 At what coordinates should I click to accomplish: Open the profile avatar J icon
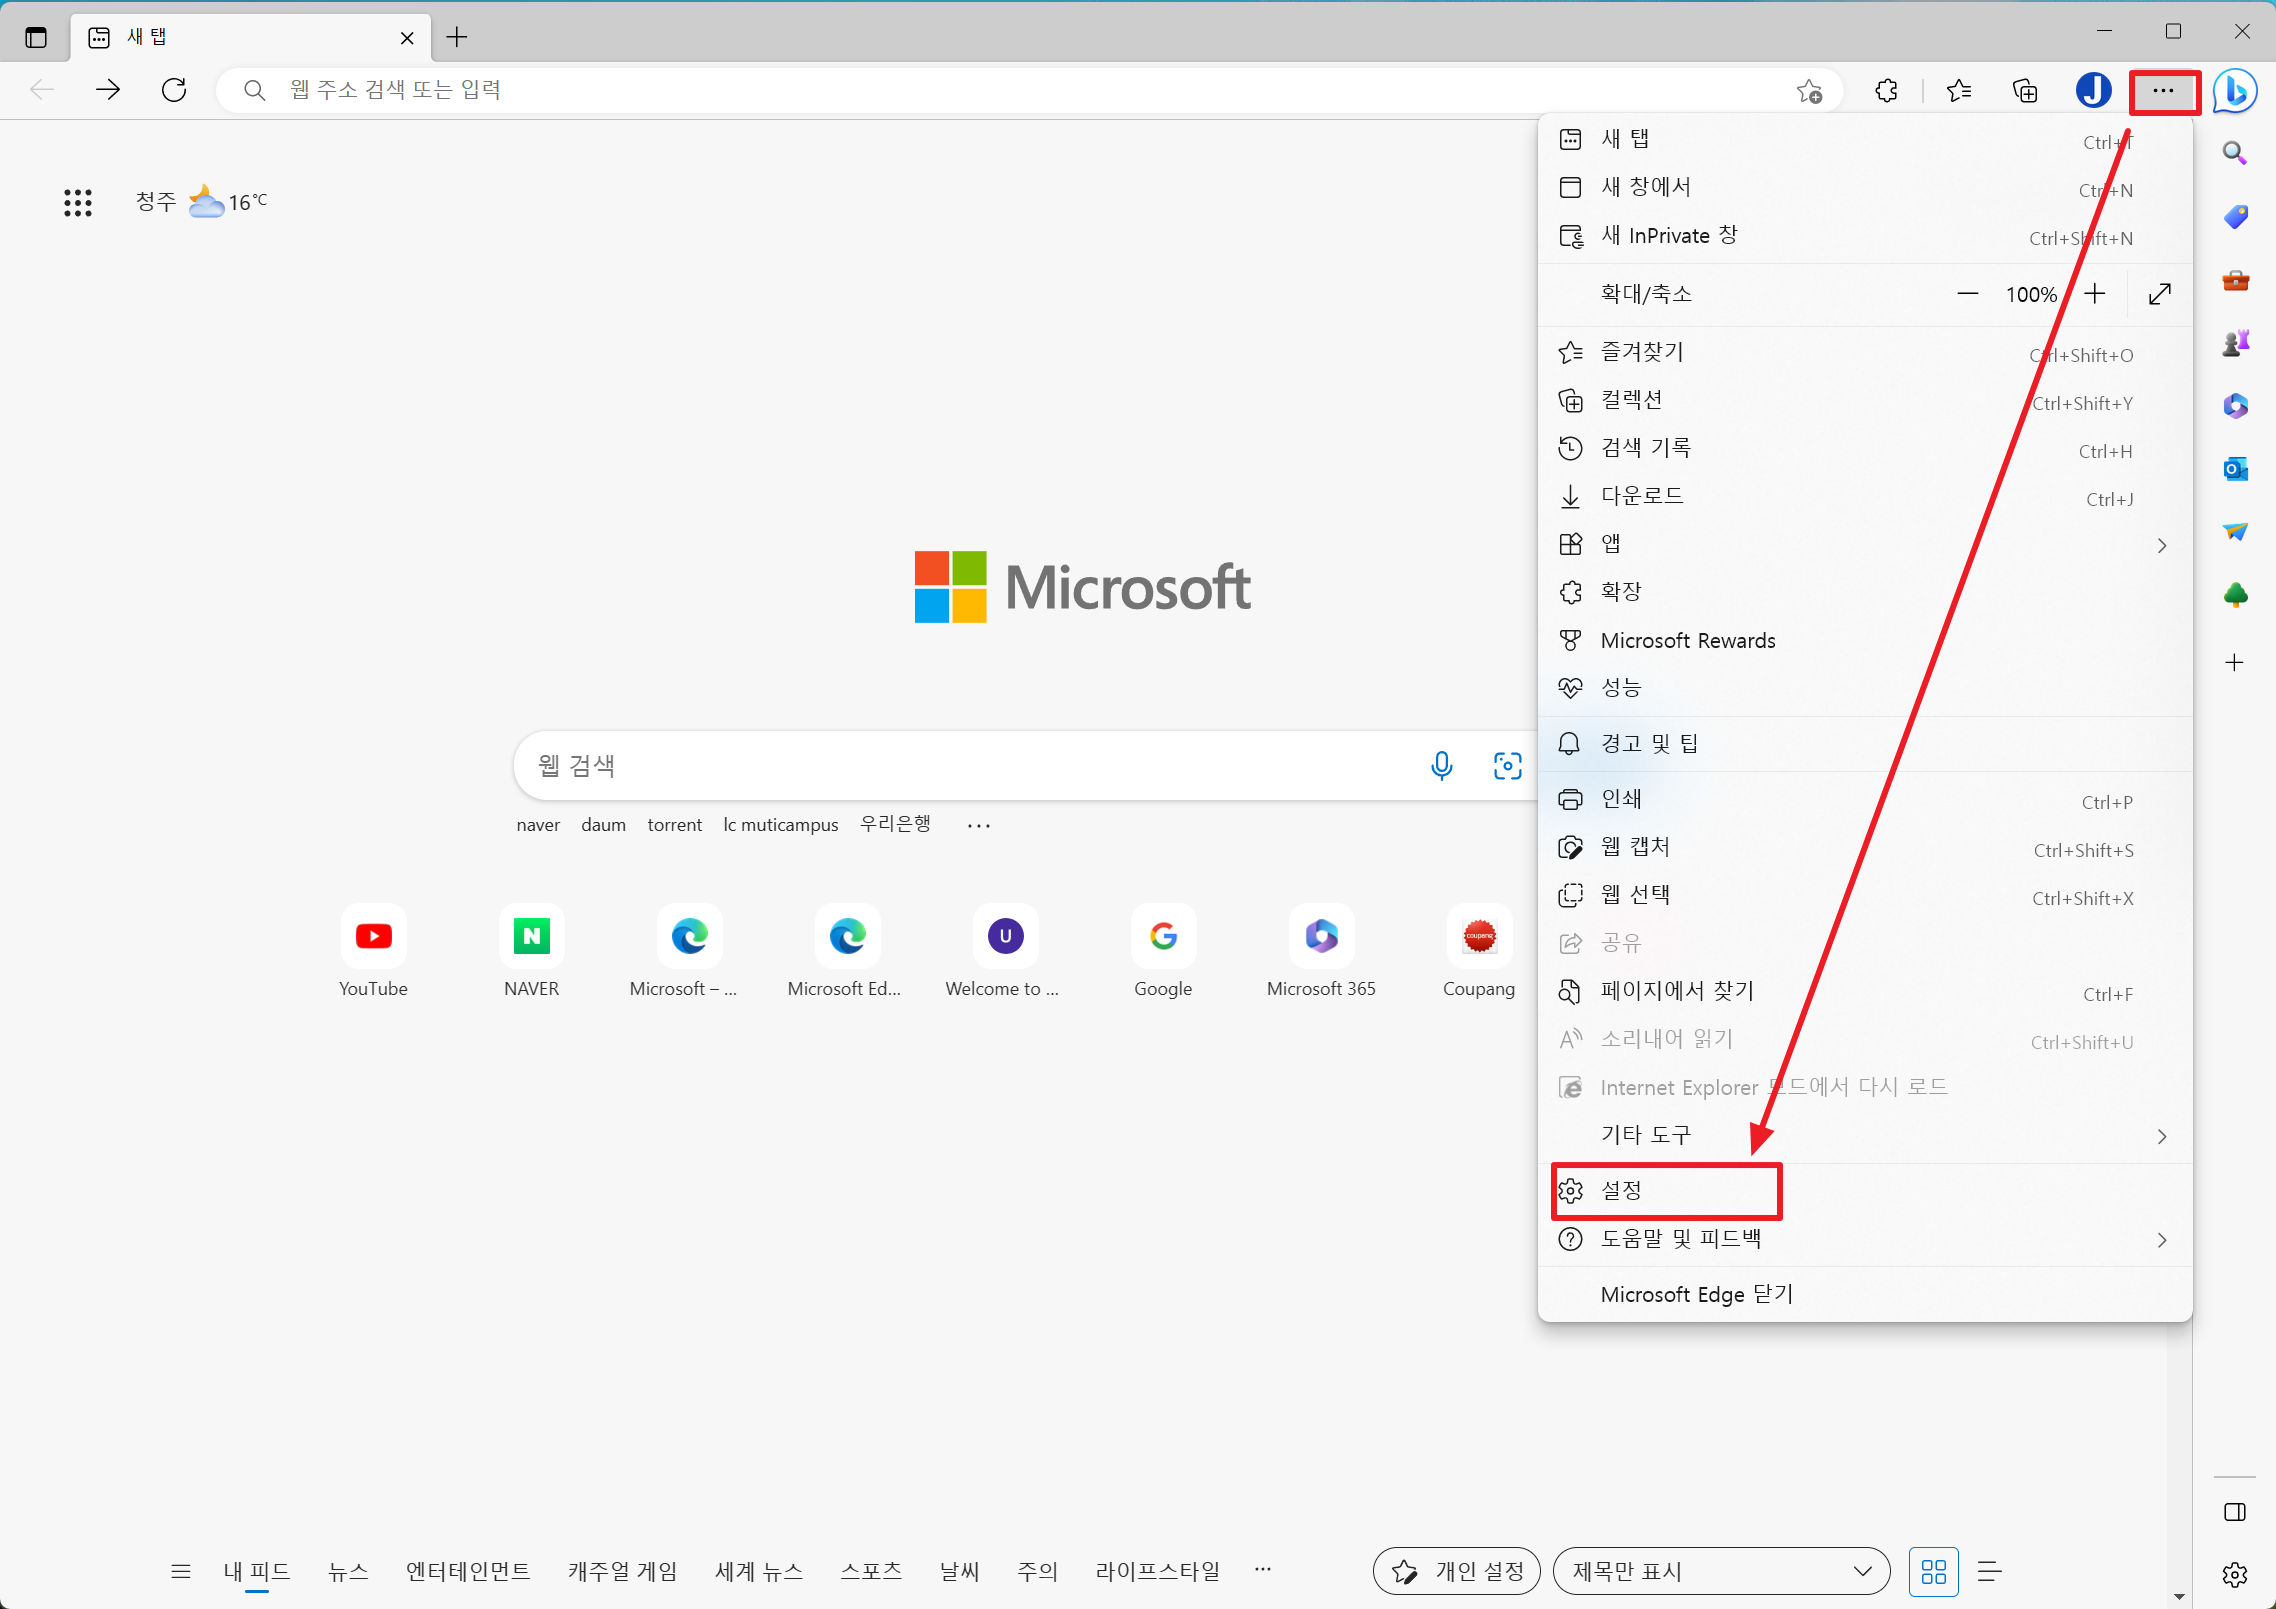2093,91
